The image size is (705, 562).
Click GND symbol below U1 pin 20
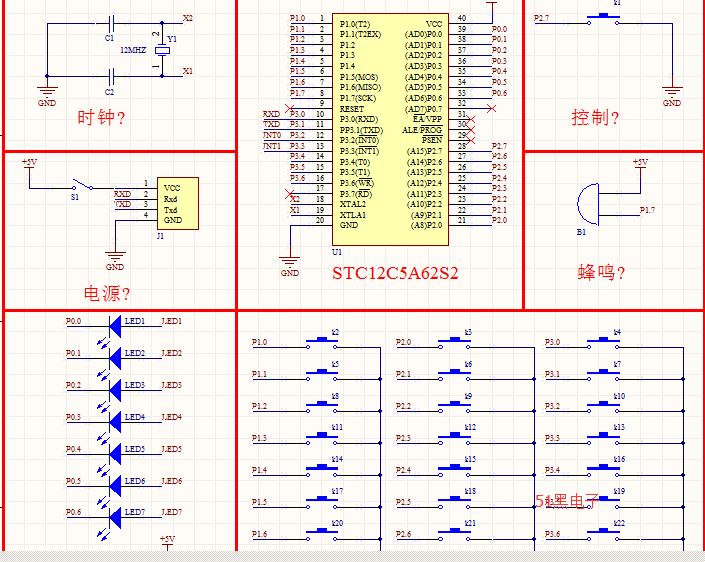click(290, 265)
